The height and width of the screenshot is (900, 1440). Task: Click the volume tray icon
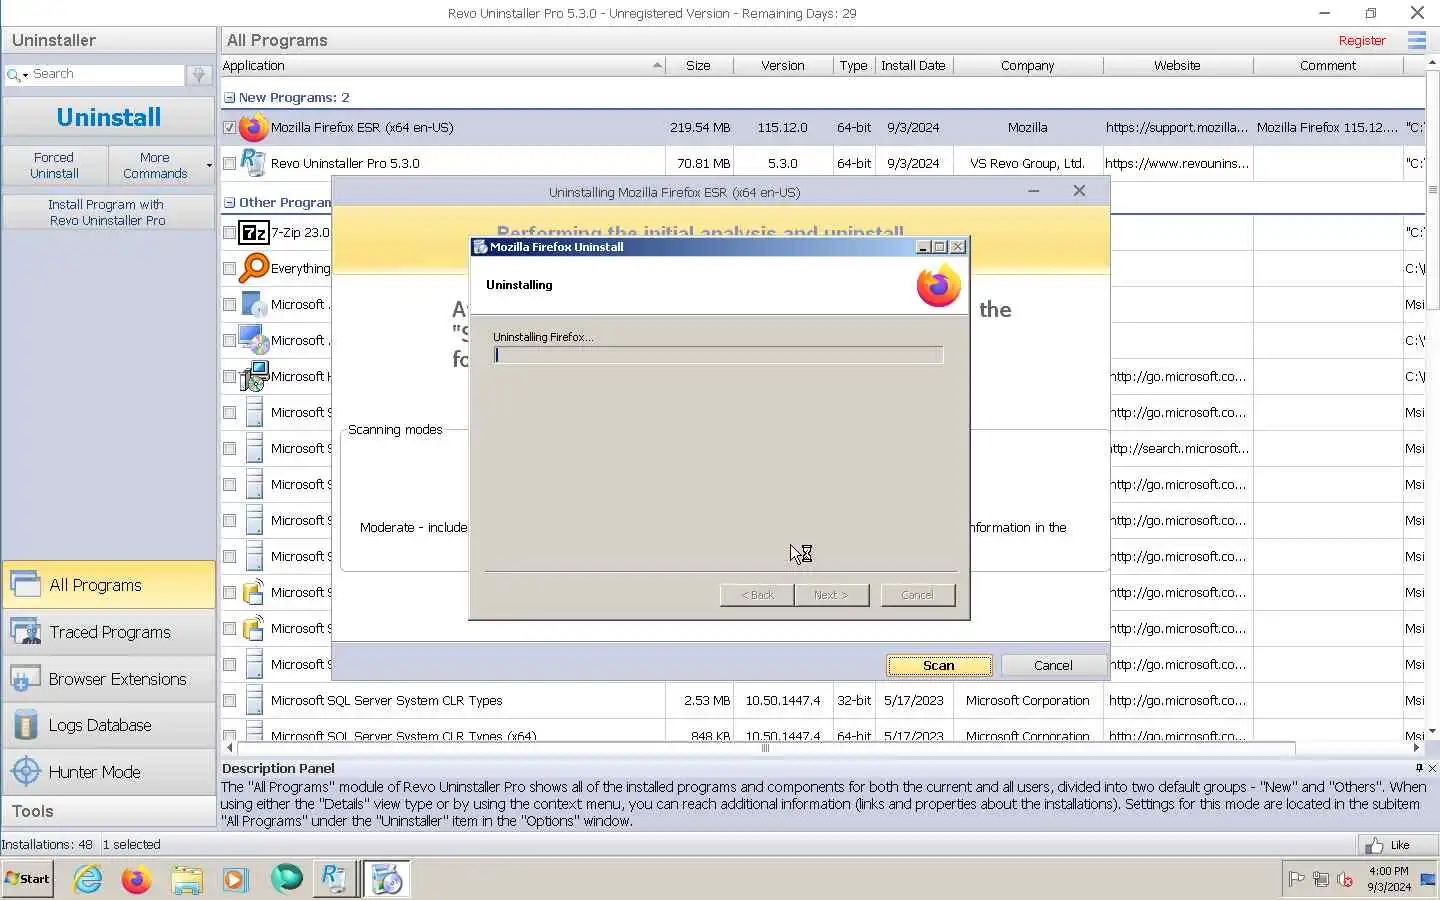[x=1346, y=879]
